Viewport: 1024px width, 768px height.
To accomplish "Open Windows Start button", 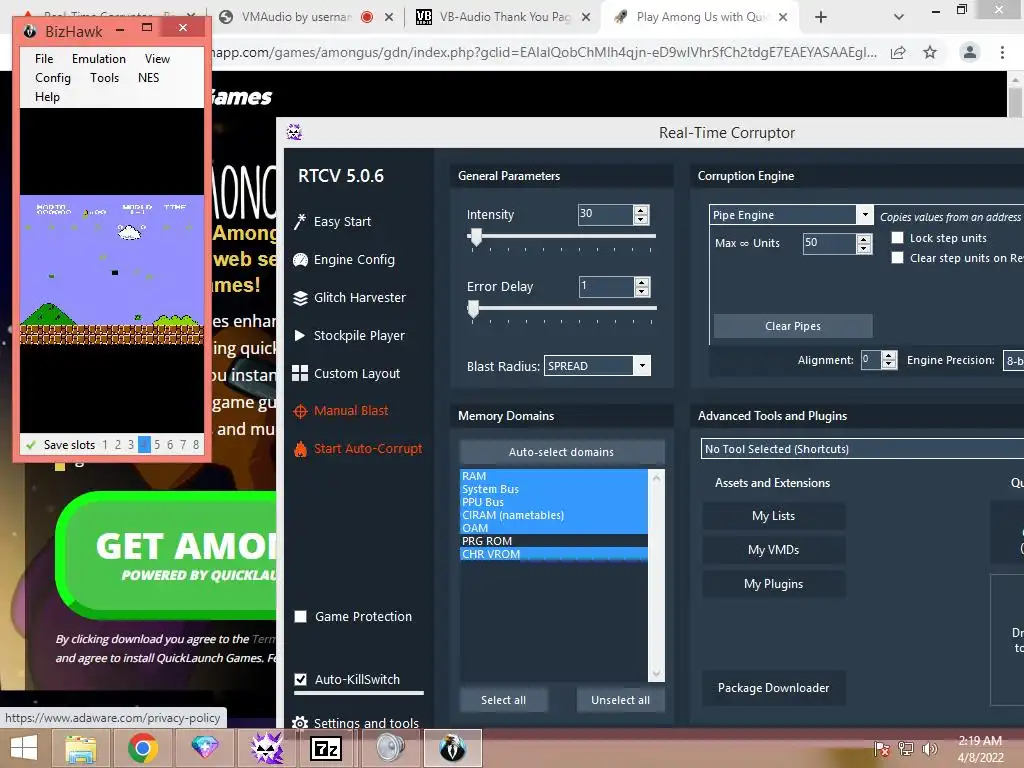I will pos(24,748).
